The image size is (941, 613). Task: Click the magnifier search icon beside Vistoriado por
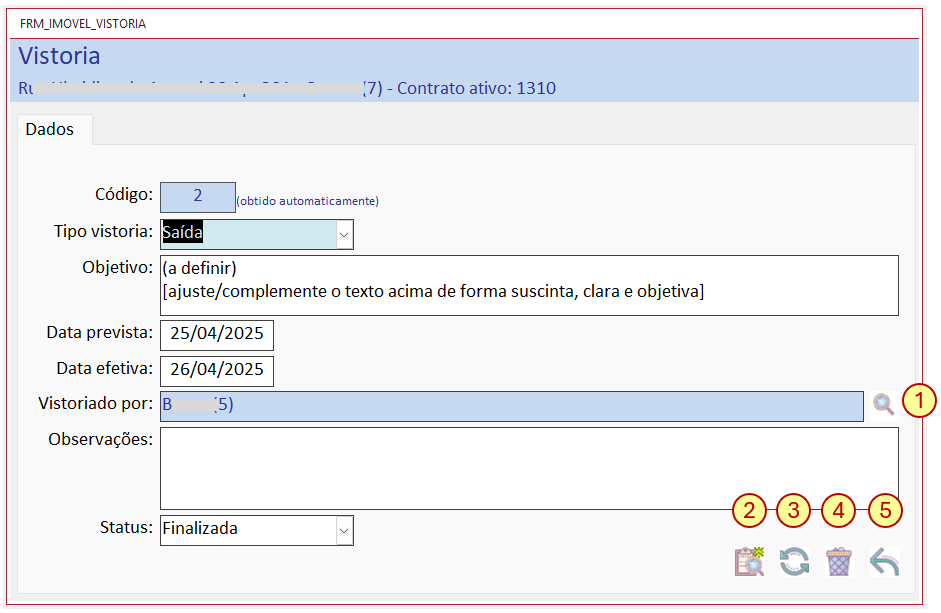pyautogui.click(x=883, y=405)
